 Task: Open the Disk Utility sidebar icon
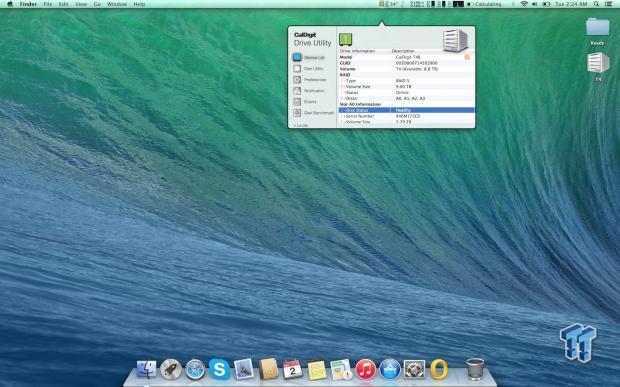[x=297, y=69]
